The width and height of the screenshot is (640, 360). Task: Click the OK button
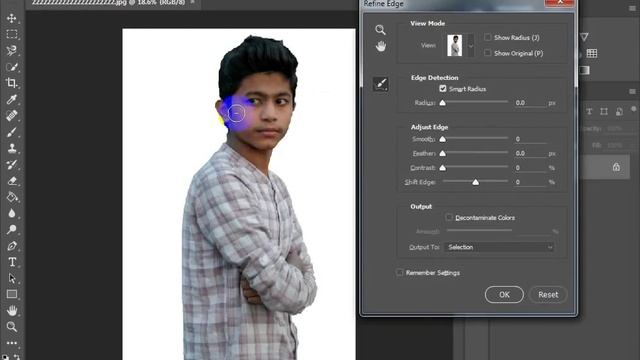click(x=504, y=295)
